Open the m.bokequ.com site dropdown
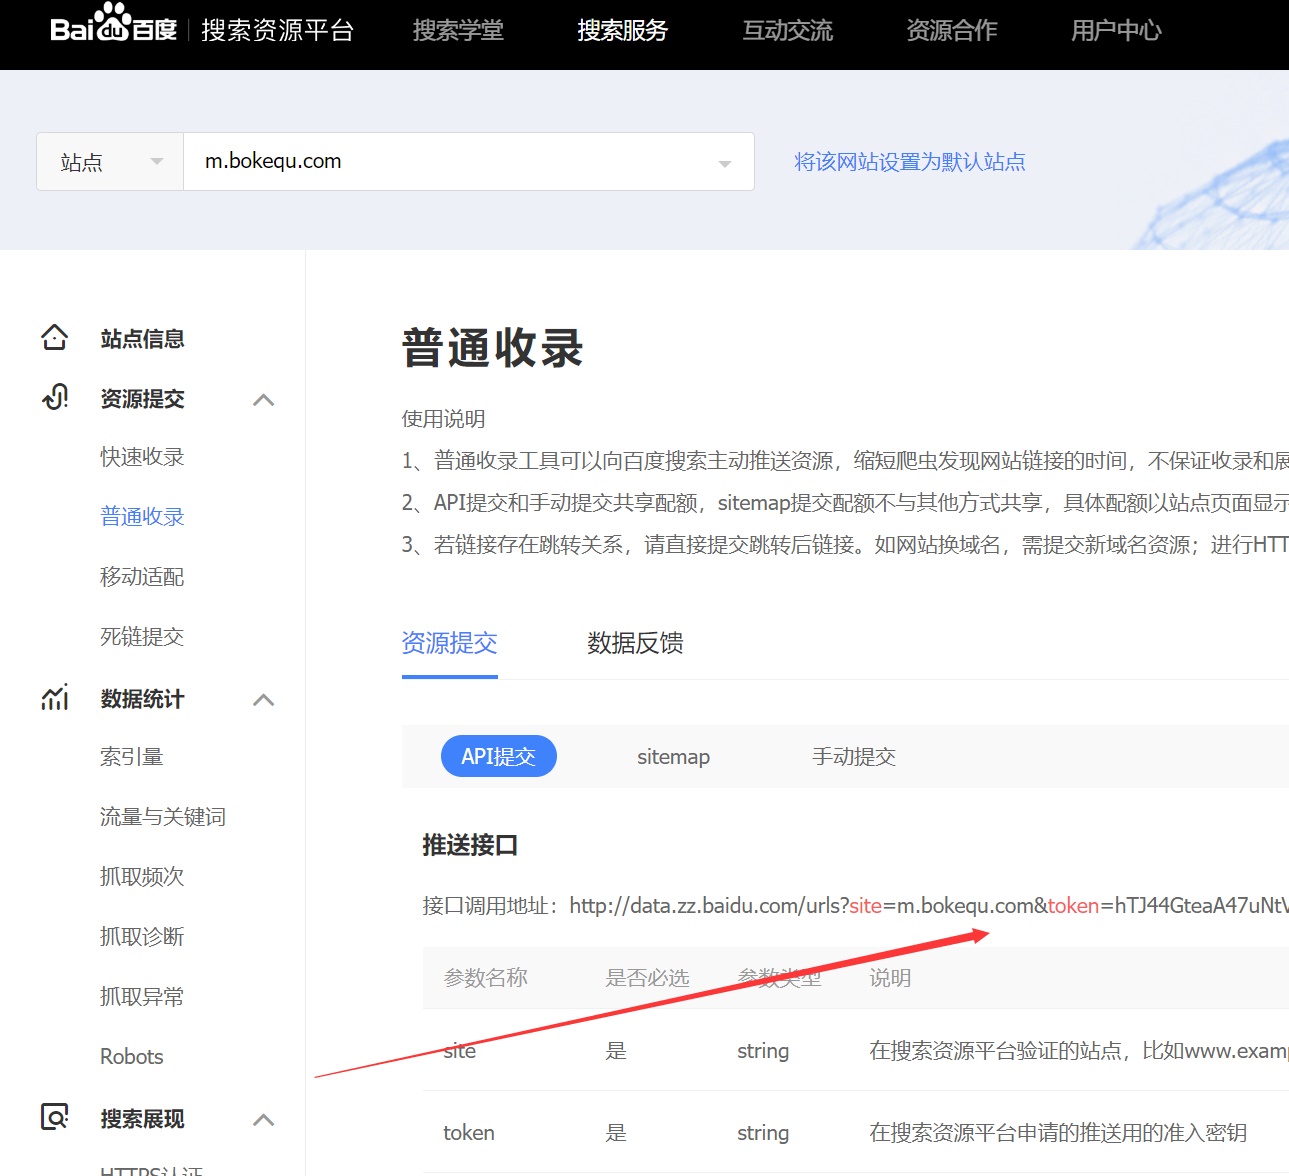The height and width of the screenshot is (1176, 1289). [x=469, y=161]
